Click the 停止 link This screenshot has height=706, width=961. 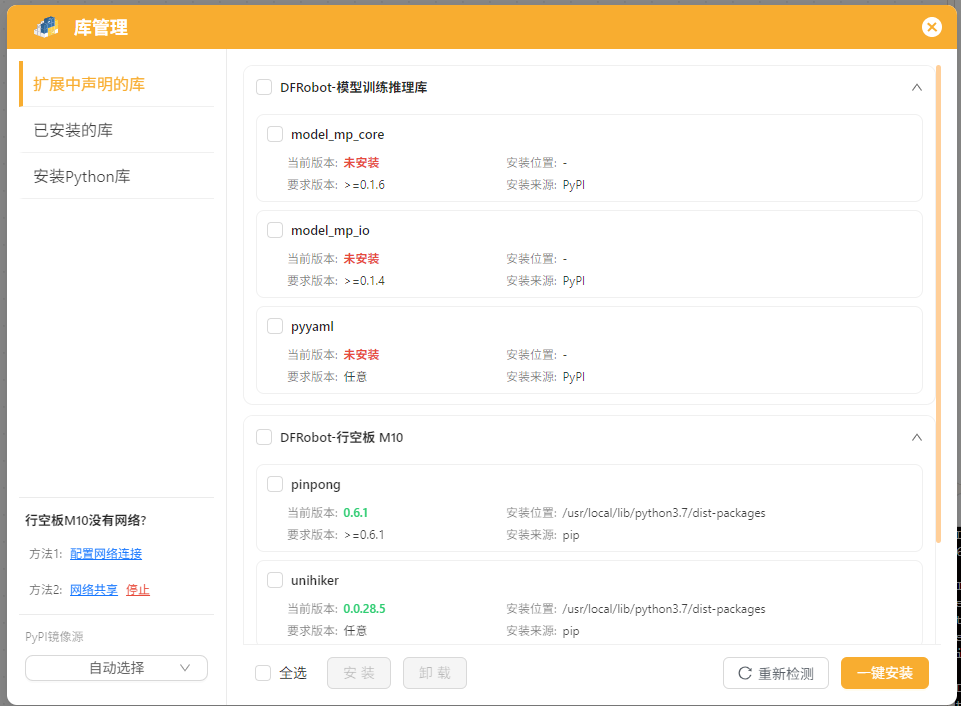[138, 590]
